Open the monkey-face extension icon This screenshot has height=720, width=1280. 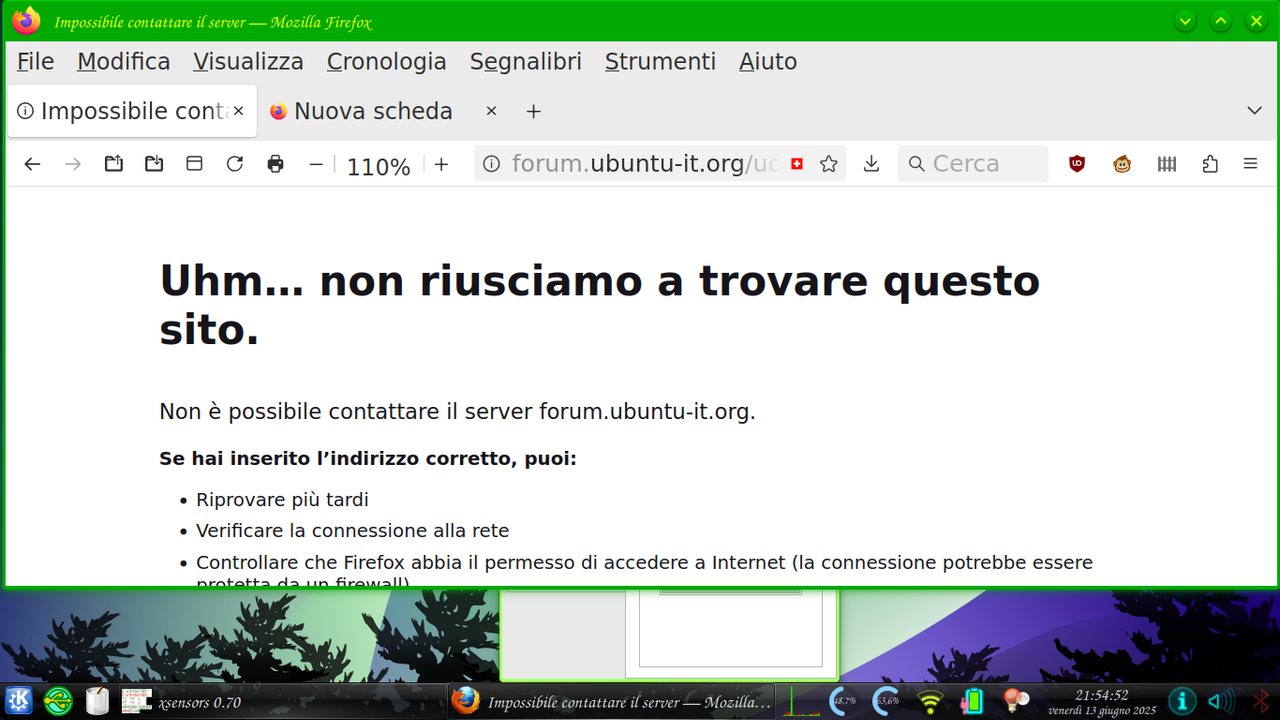point(1122,164)
